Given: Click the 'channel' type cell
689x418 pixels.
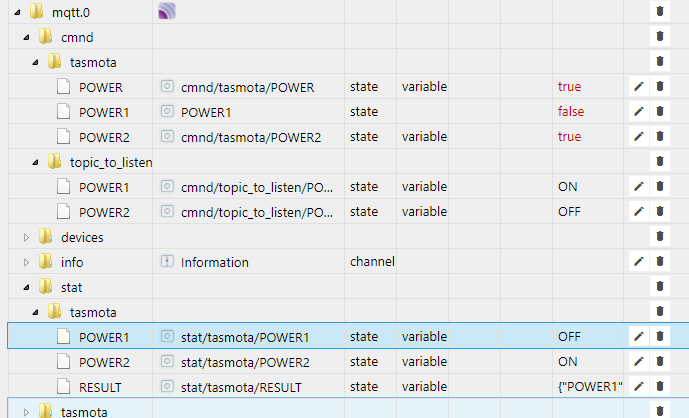Looking at the screenshot, I should click(x=372, y=262).
